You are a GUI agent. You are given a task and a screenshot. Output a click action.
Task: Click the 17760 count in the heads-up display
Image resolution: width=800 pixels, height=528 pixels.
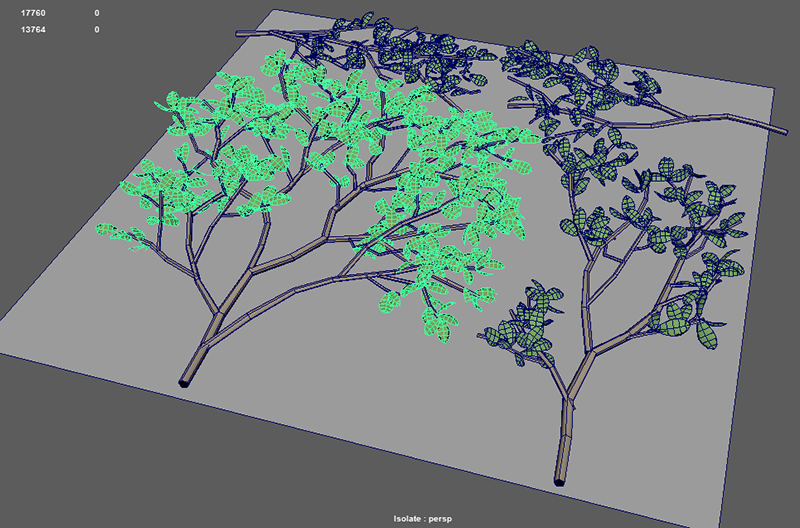(x=33, y=13)
